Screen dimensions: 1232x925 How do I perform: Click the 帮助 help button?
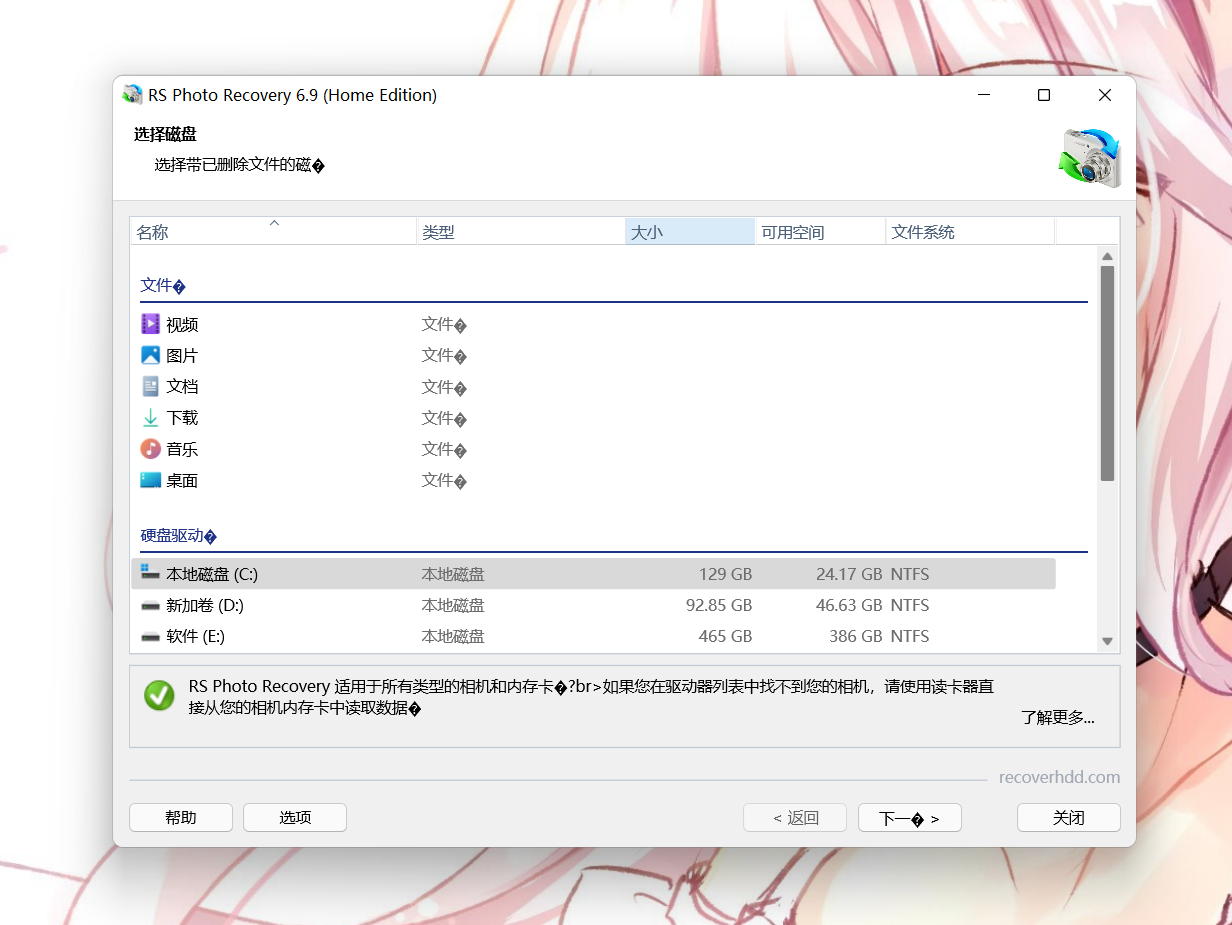(x=181, y=818)
